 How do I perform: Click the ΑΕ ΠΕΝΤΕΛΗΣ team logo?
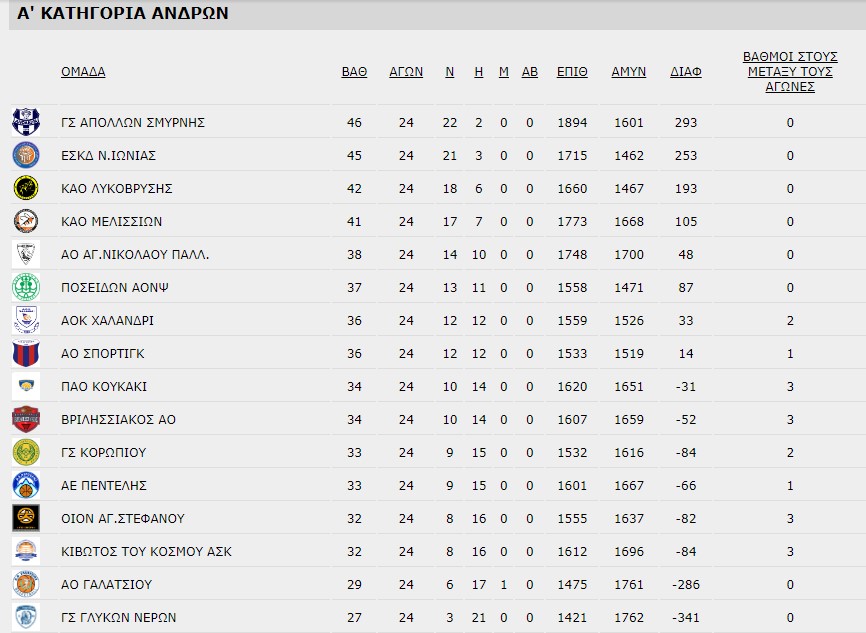pyautogui.click(x=26, y=485)
